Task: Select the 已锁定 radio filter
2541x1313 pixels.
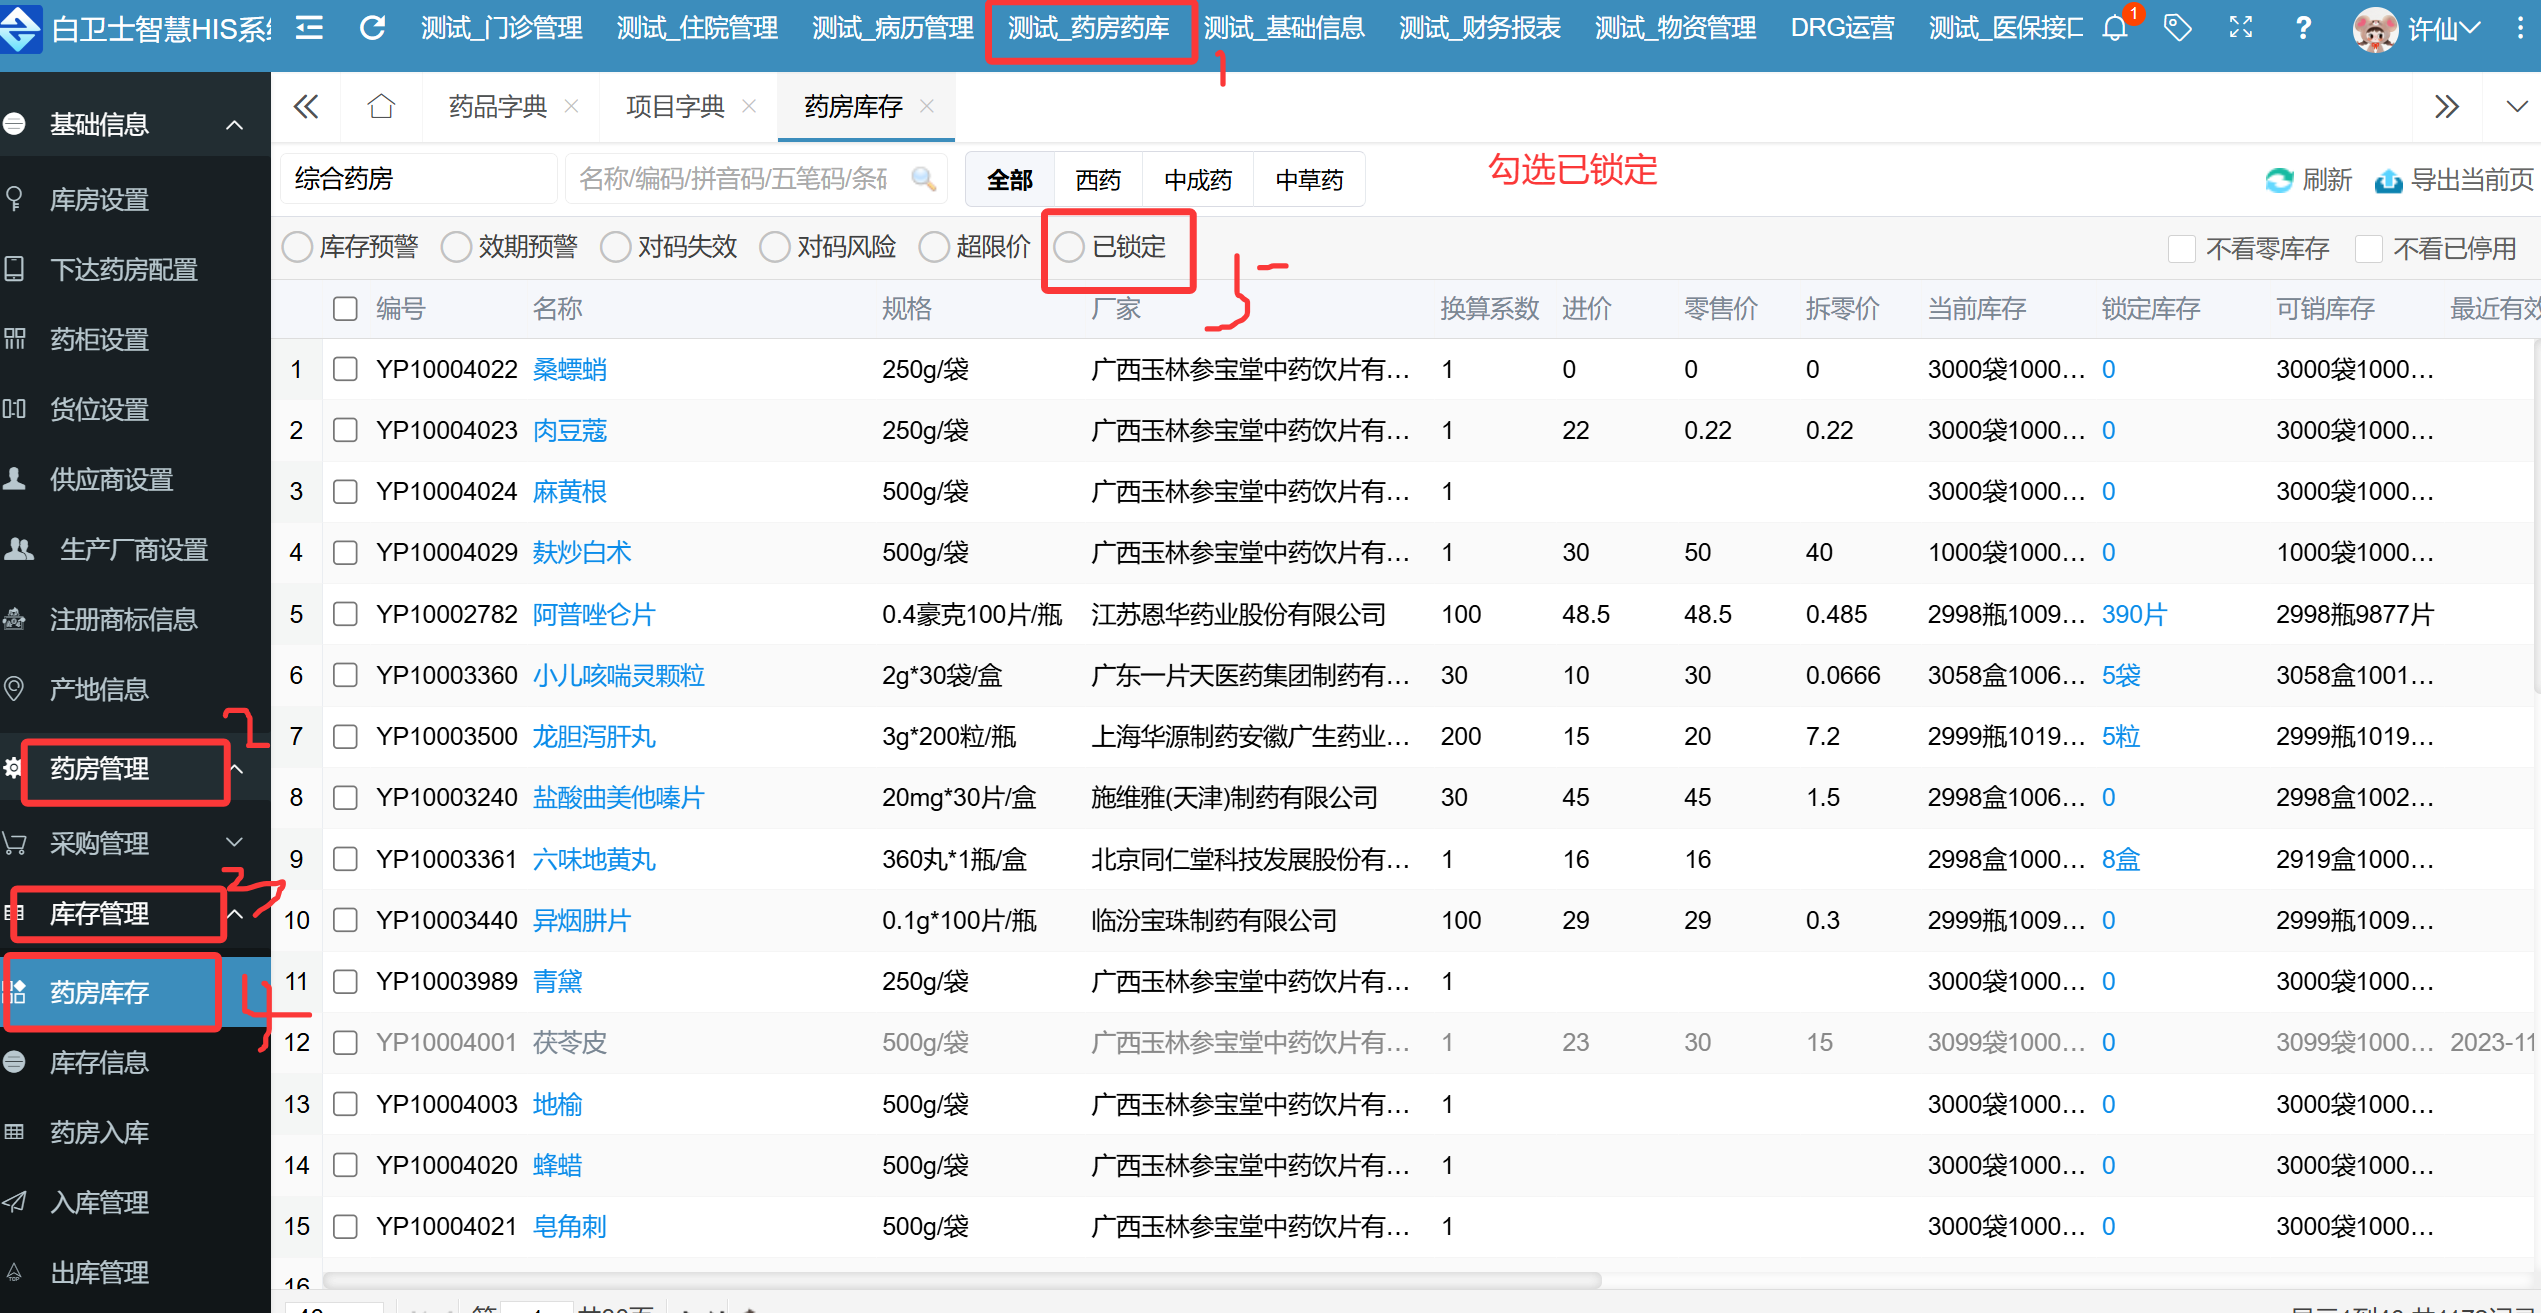Action: coord(1069,247)
